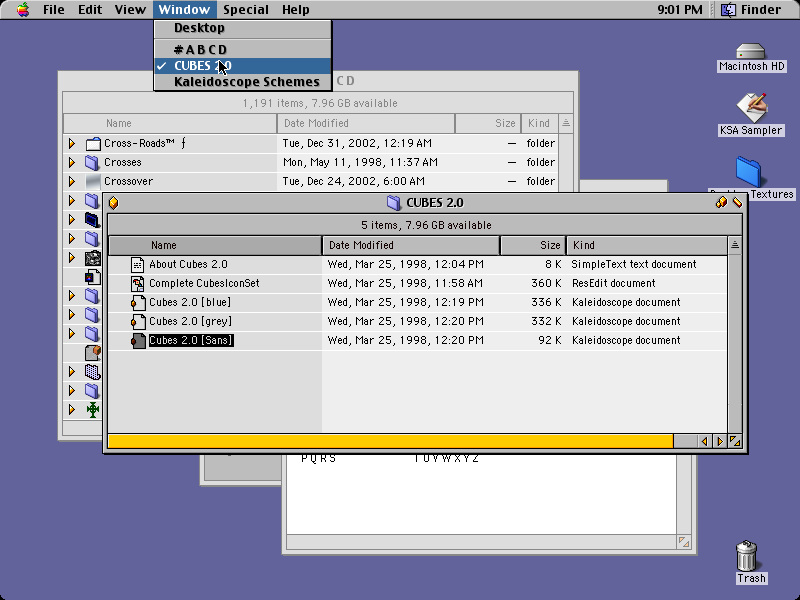The width and height of the screenshot is (800, 600).
Task: Sort CUBES 2.0 window by Size
Action: point(533,245)
